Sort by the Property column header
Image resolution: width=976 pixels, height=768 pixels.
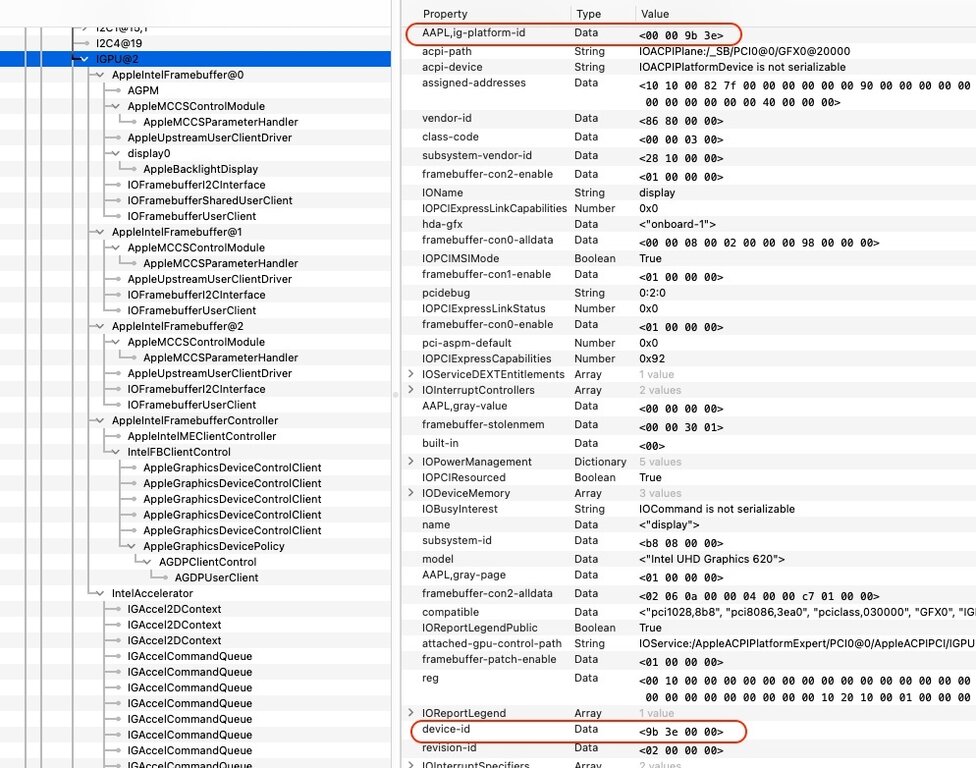445,14
